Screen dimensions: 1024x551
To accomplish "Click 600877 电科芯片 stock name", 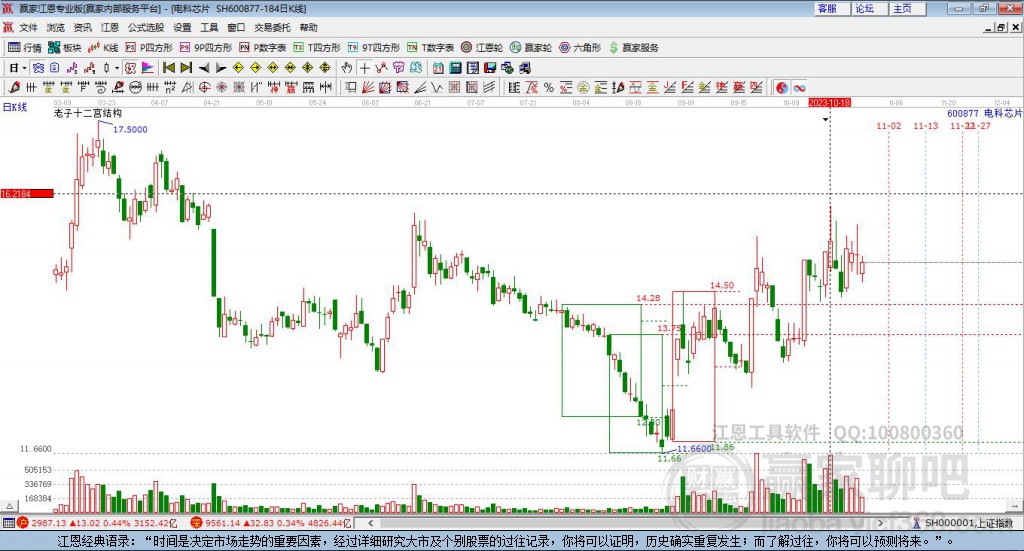I will pyautogui.click(x=984, y=113).
